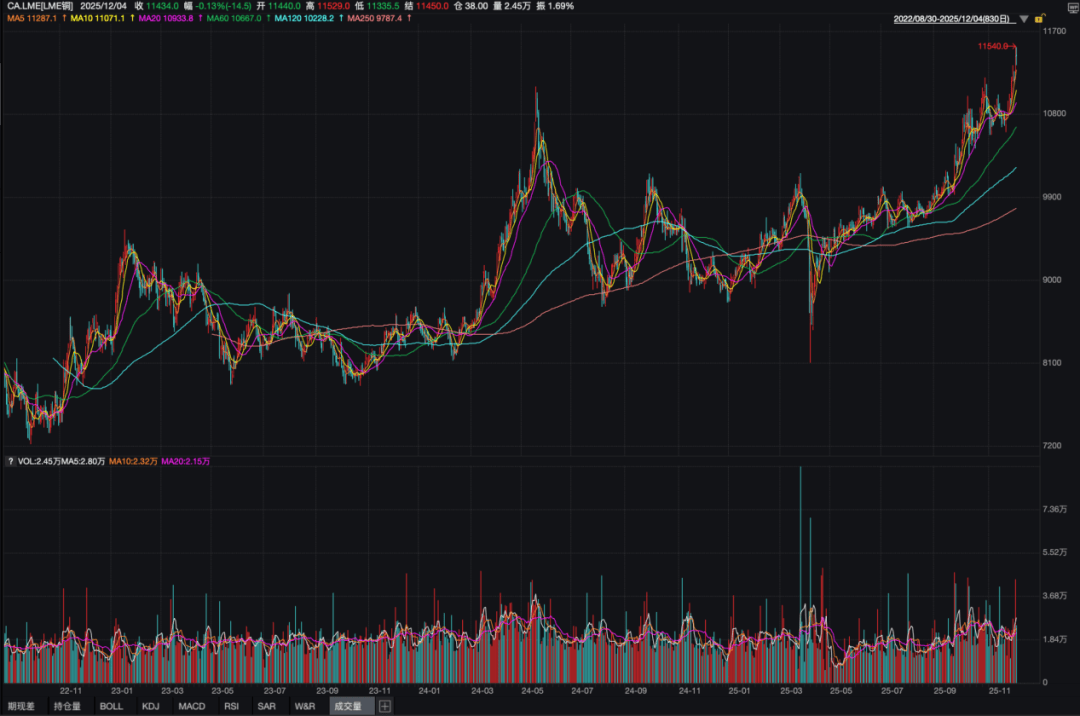The height and width of the screenshot is (716, 1080).
Task: Click the 11540.0 high price marker
Action: 993,47
